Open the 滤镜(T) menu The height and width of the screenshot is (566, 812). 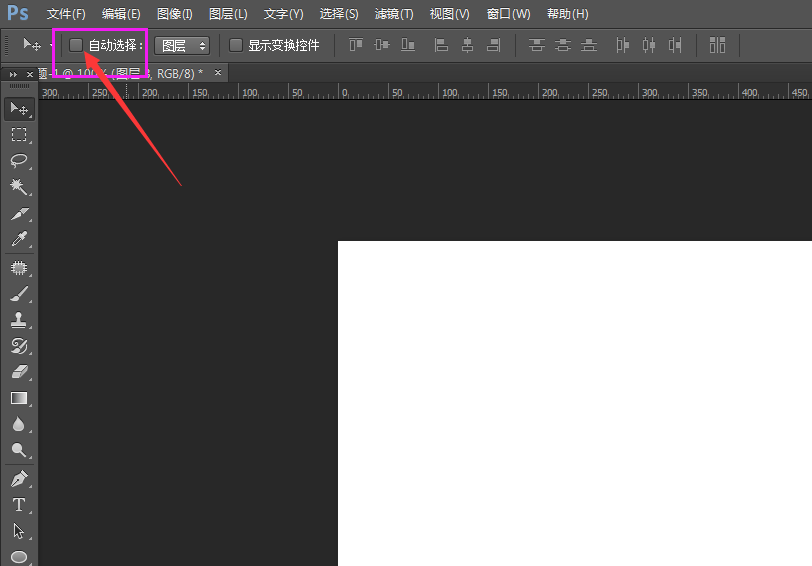pyautogui.click(x=394, y=14)
